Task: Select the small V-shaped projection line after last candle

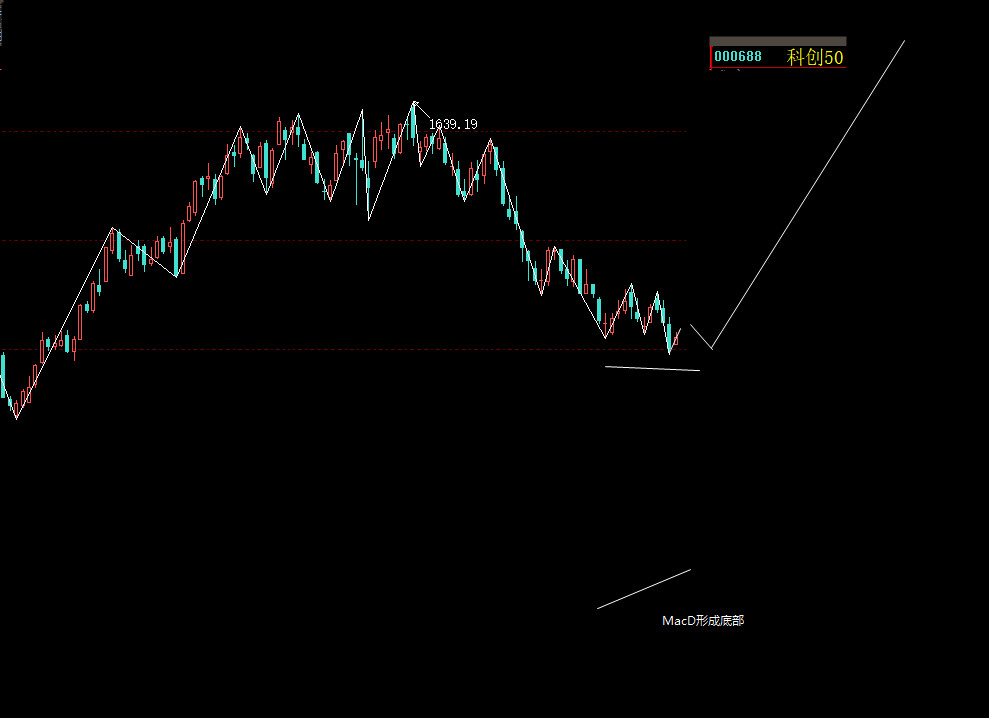Action: pyautogui.click(x=701, y=336)
